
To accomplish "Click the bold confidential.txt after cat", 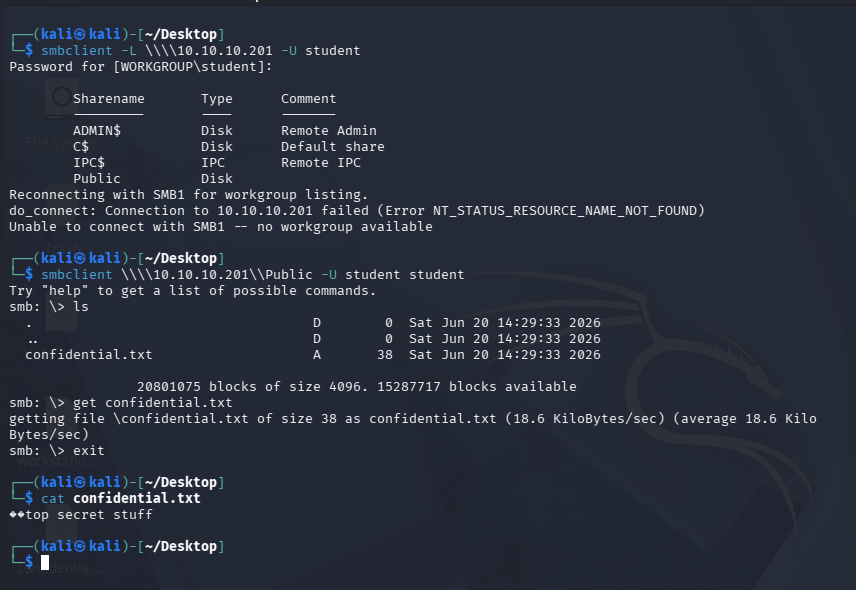I will [x=136, y=498].
